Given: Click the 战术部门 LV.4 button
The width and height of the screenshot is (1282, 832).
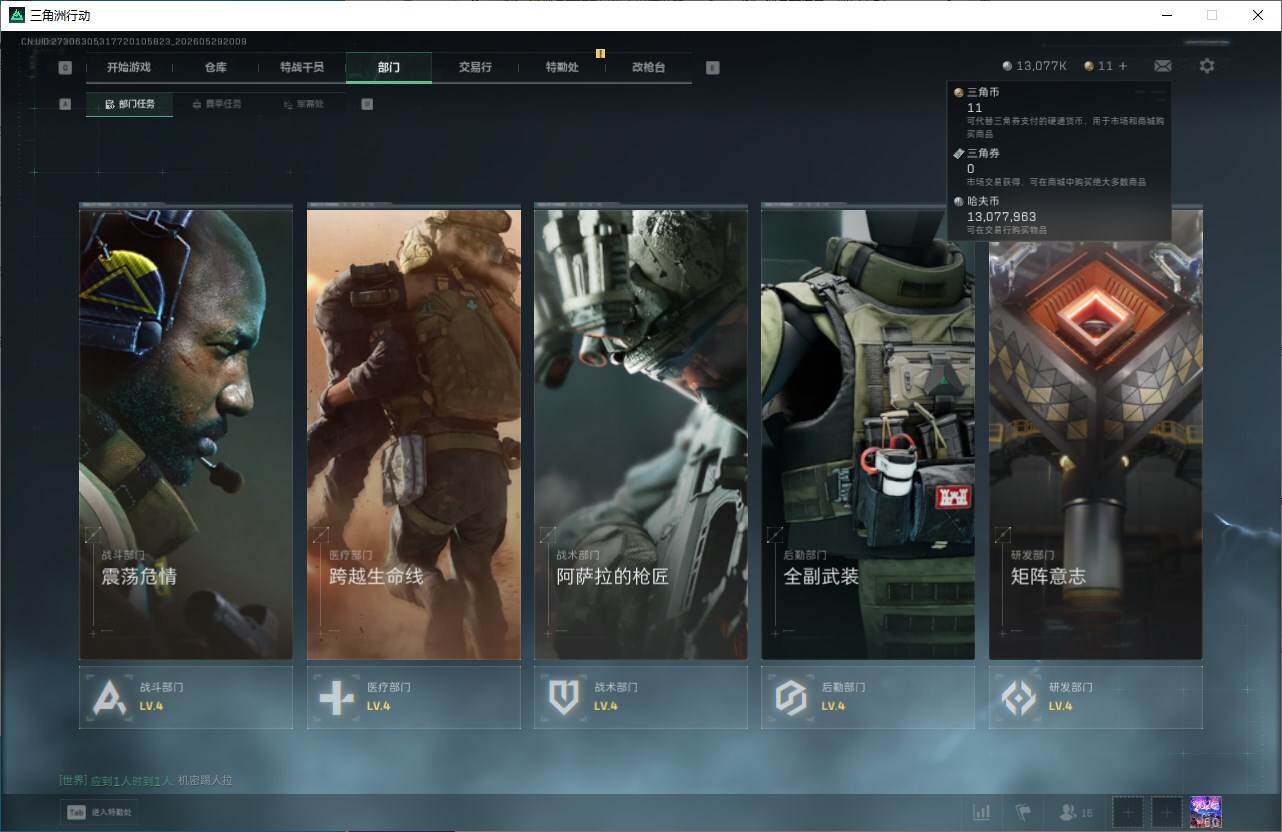Looking at the screenshot, I should tap(641, 697).
